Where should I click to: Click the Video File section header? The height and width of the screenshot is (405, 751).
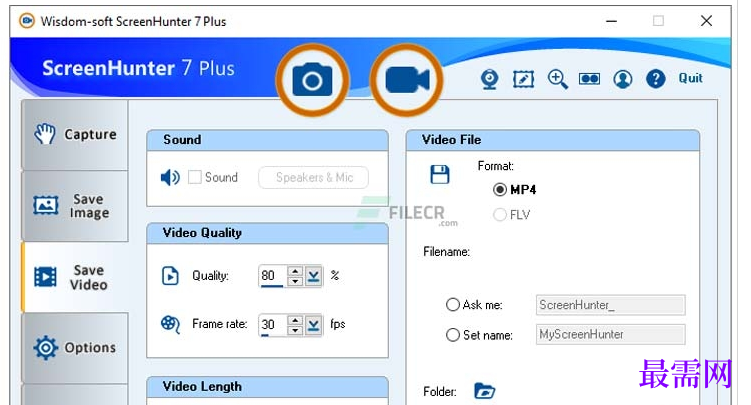coord(553,140)
